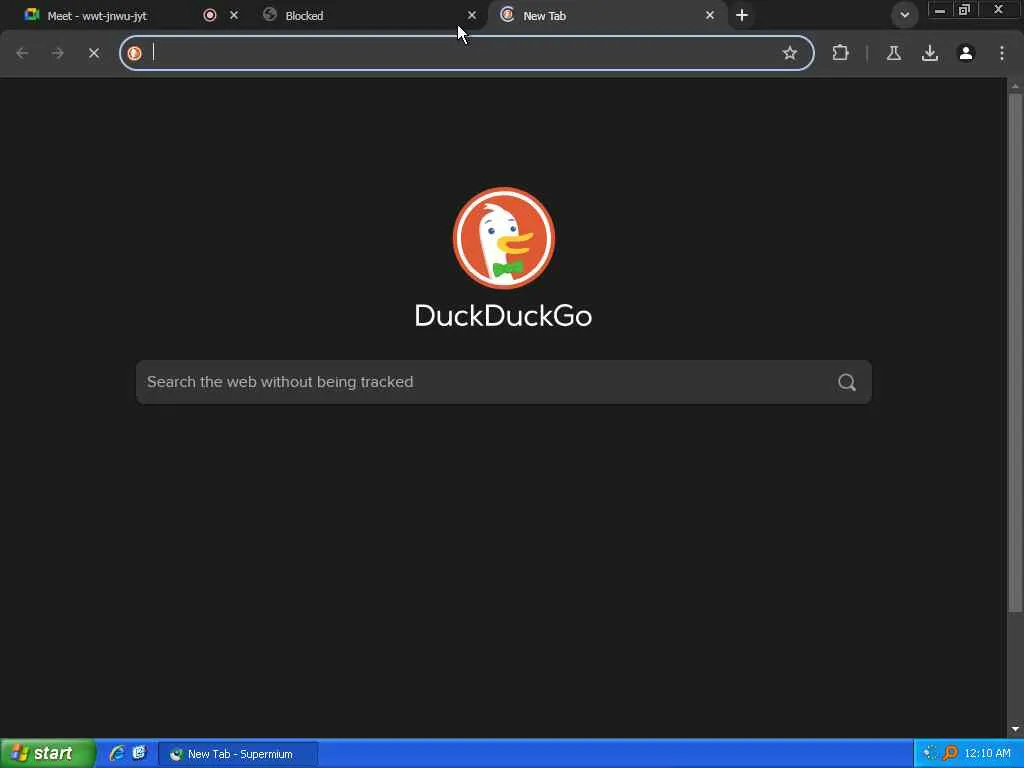Open the profile avatar menu
Screen dimensions: 1024x768
(x=966, y=53)
